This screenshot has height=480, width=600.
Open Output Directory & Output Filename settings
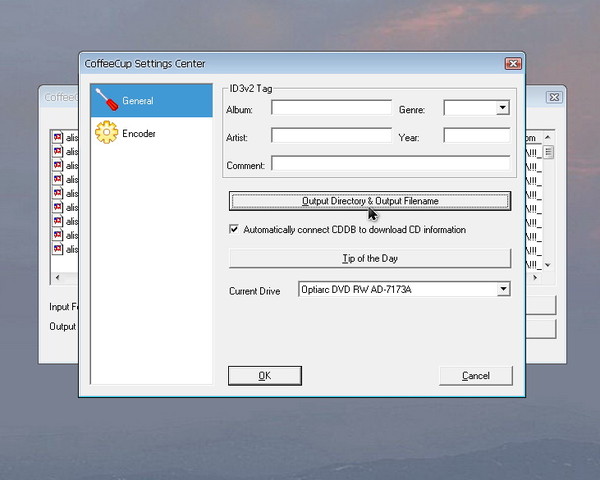pos(370,201)
